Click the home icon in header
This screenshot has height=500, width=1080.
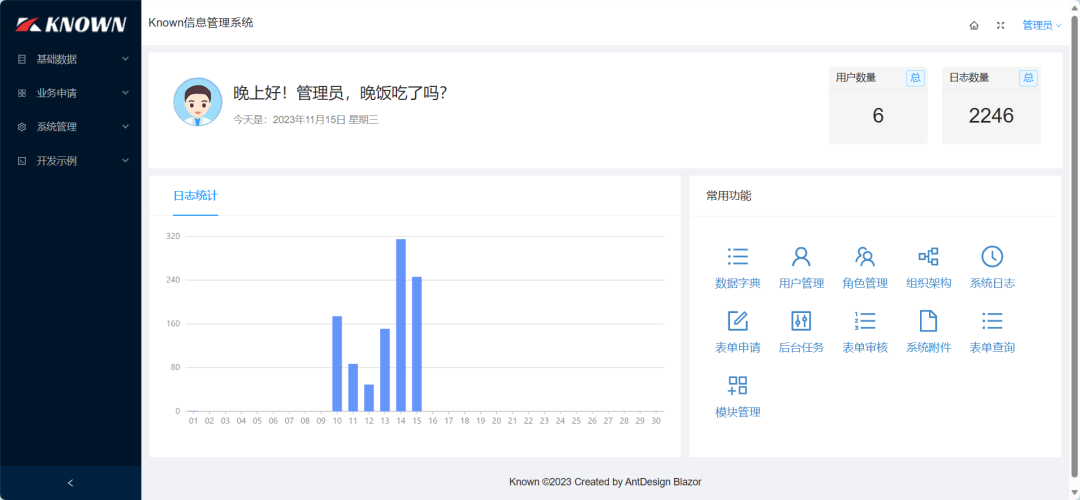pos(974,25)
